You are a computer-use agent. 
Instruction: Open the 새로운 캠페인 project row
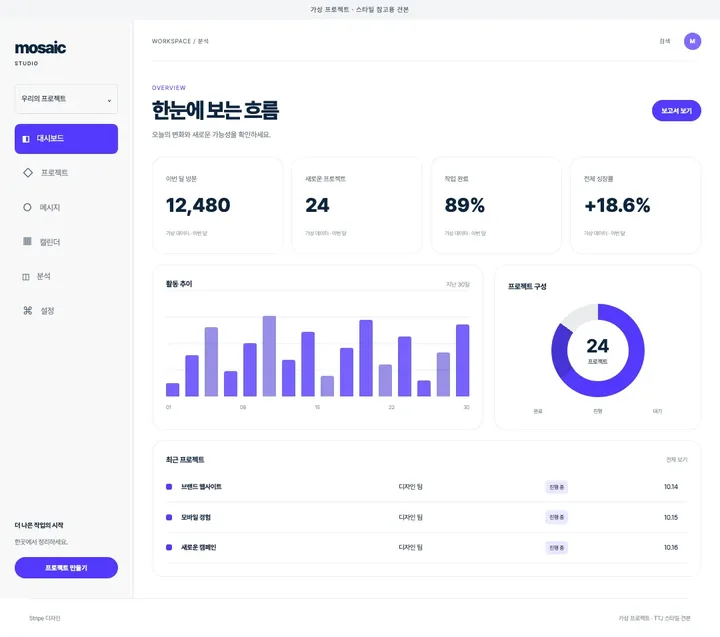(427, 547)
